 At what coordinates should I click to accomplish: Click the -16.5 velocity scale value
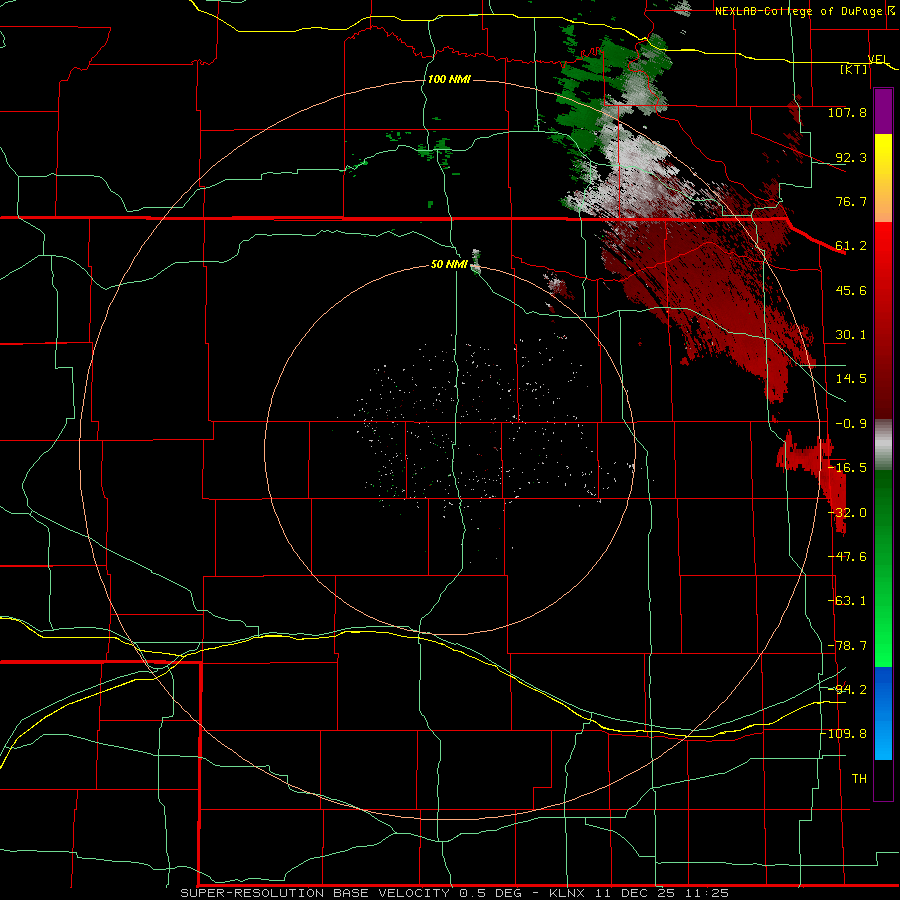847,468
